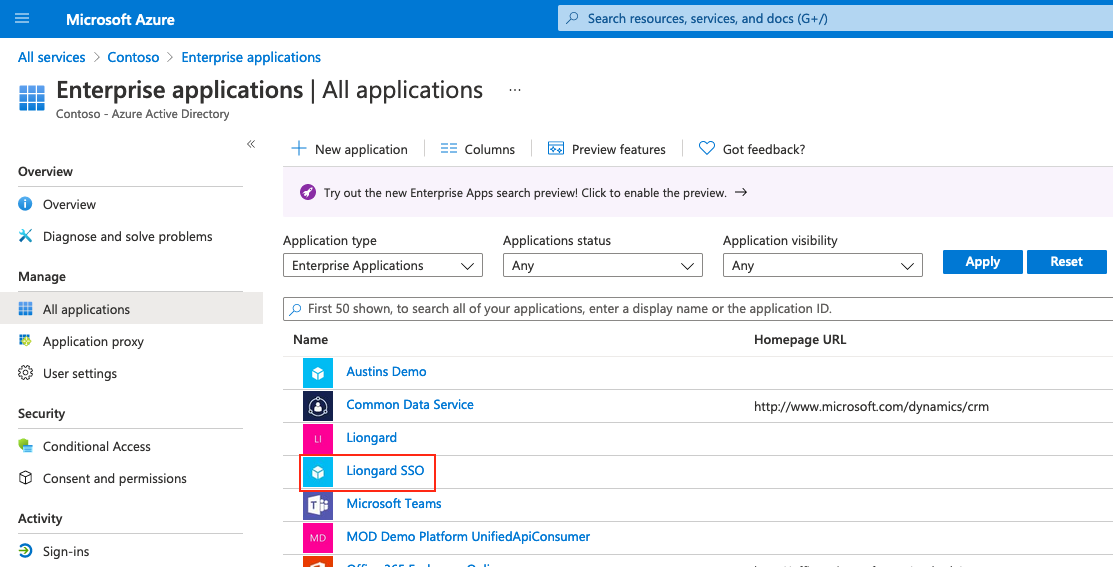Open the Austins Demo application
Screen dimensions: 1113x567
tap(386, 372)
